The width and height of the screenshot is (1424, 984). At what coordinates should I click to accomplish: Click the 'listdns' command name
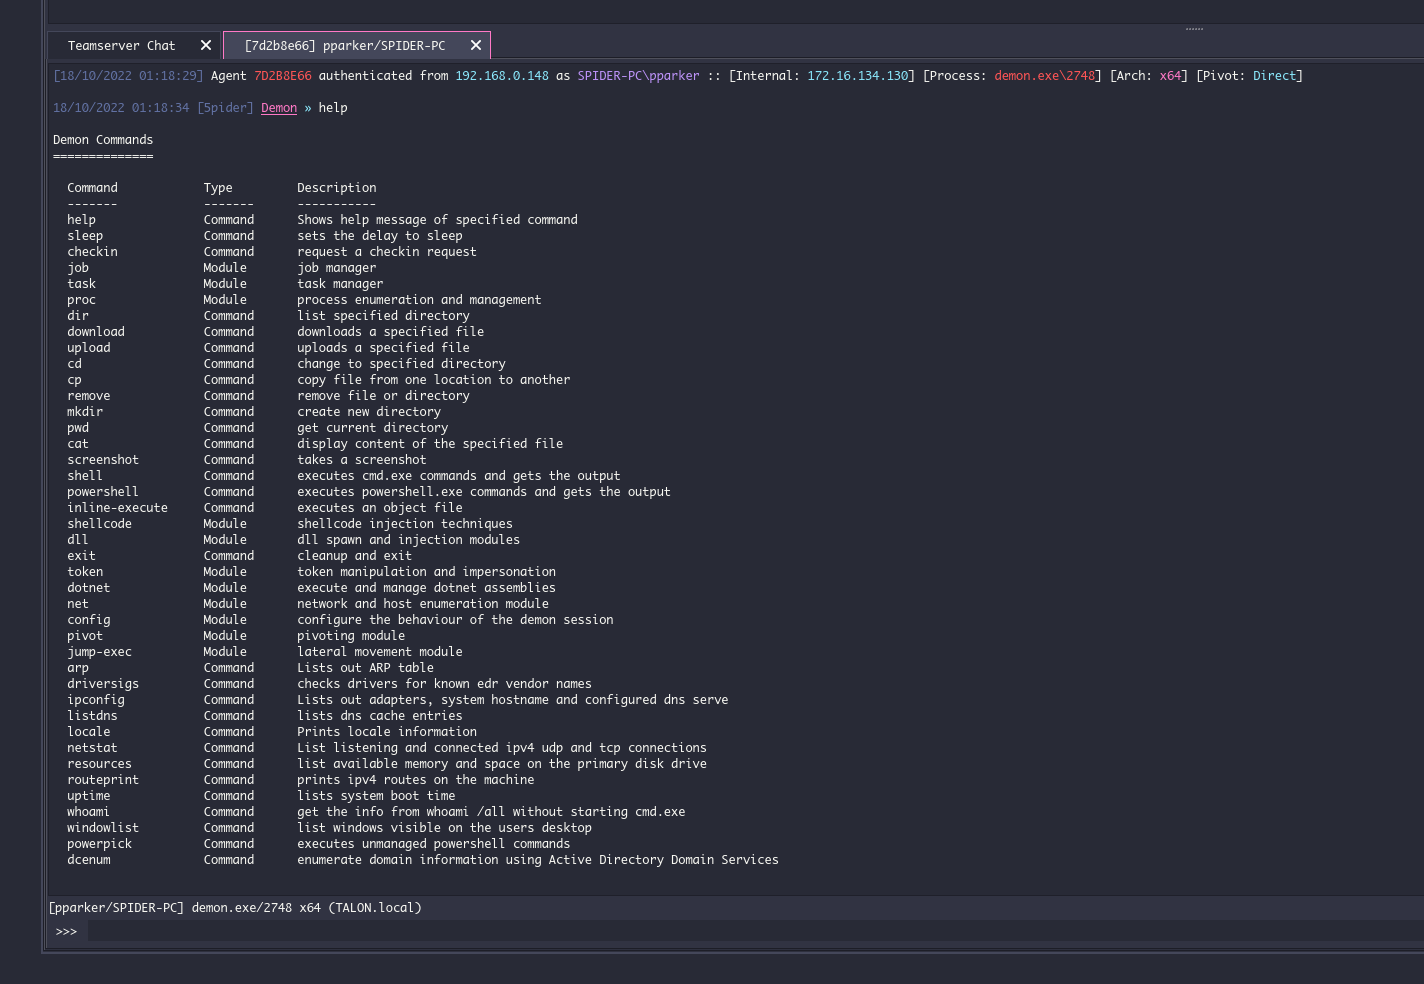point(92,716)
